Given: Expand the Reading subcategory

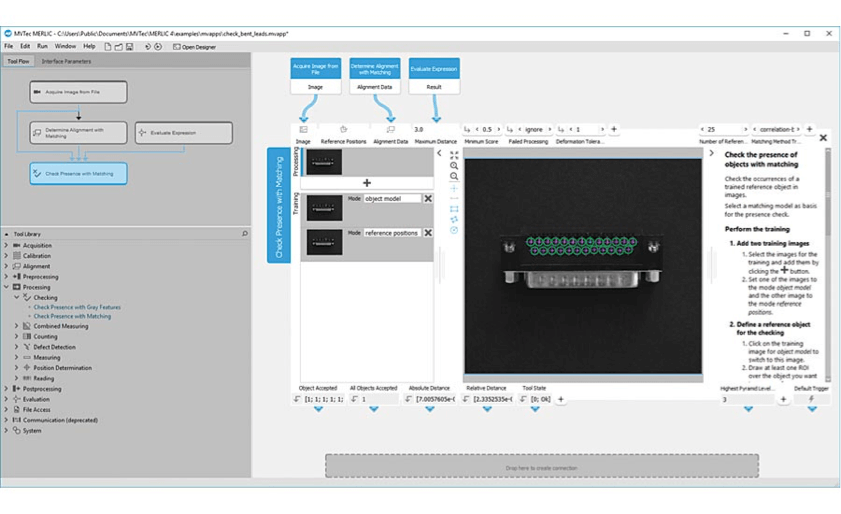Looking at the screenshot, I should click(17, 378).
